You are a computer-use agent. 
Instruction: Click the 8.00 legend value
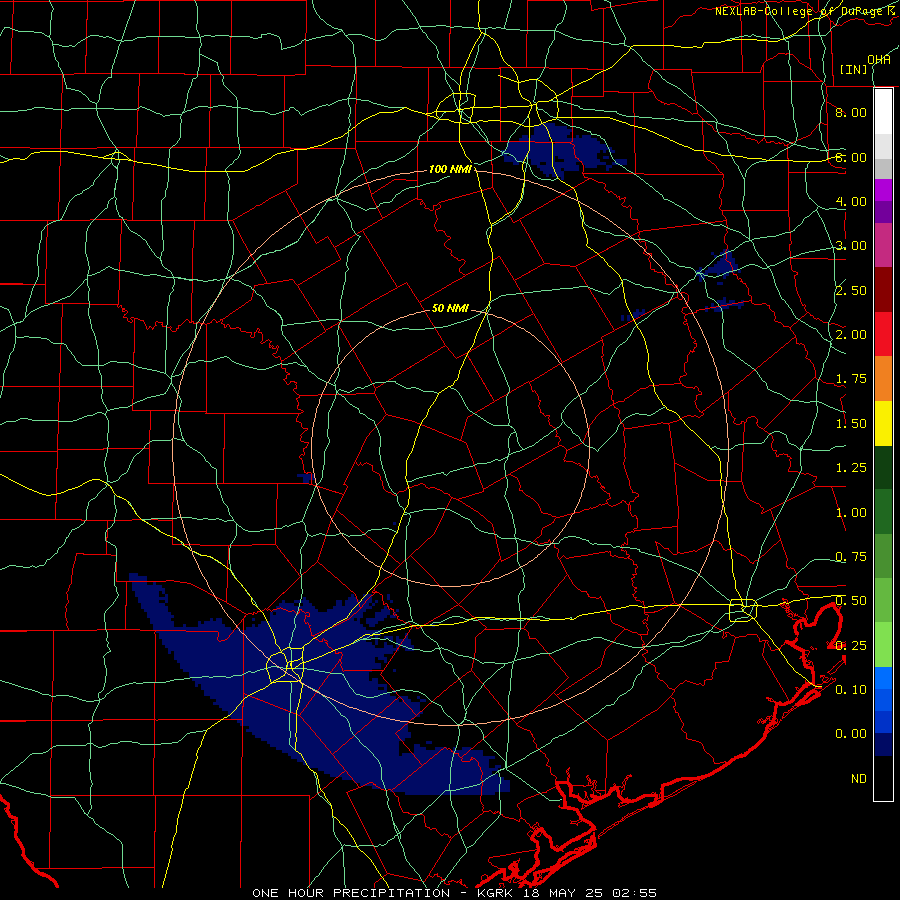(x=851, y=112)
